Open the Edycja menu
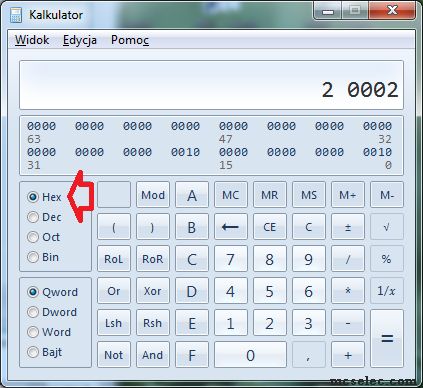The image size is (423, 388). click(80, 40)
